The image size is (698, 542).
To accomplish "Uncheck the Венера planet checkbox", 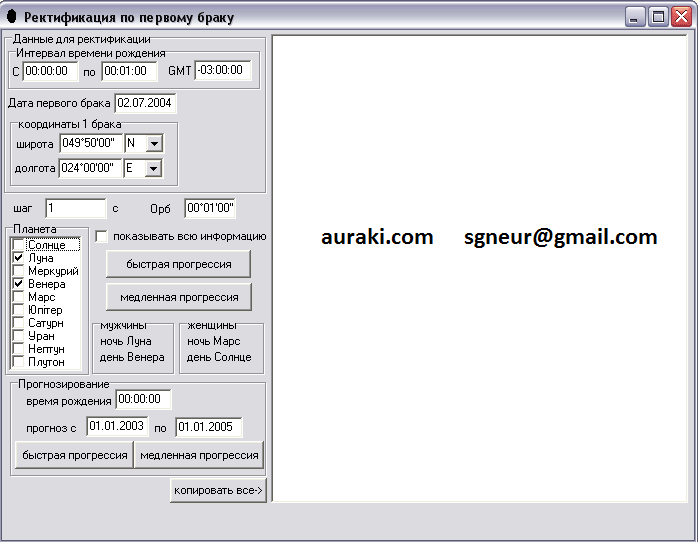I will 18,284.
